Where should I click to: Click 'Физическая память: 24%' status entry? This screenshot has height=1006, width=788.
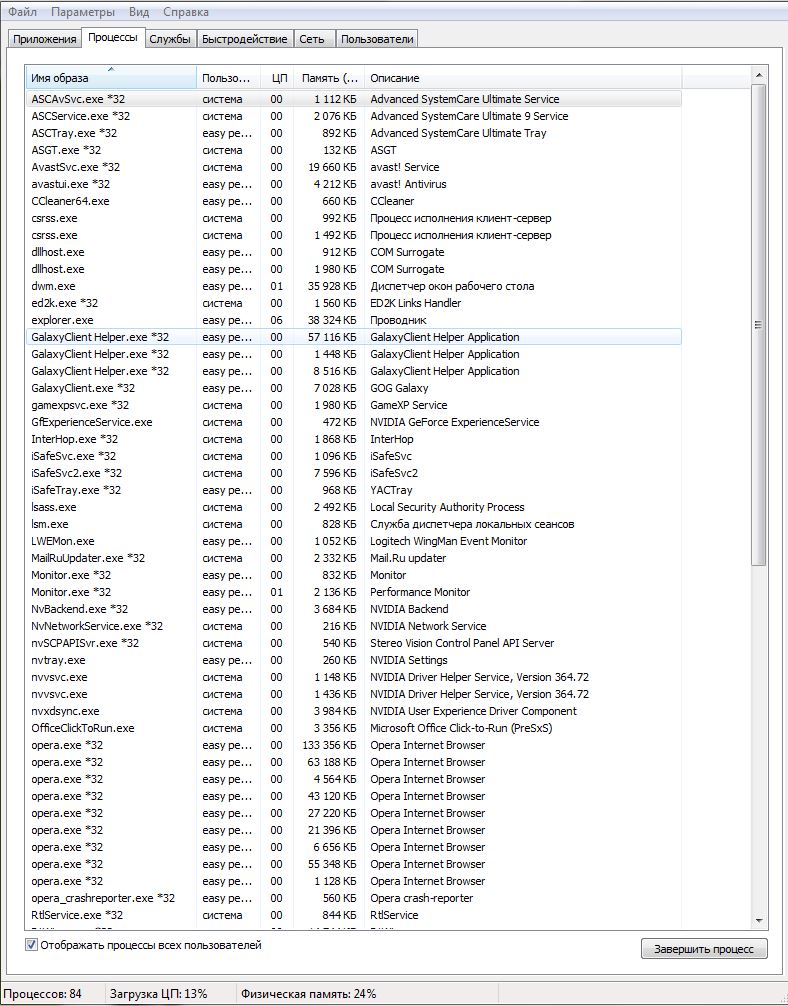pyautogui.click(x=309, y=994)
